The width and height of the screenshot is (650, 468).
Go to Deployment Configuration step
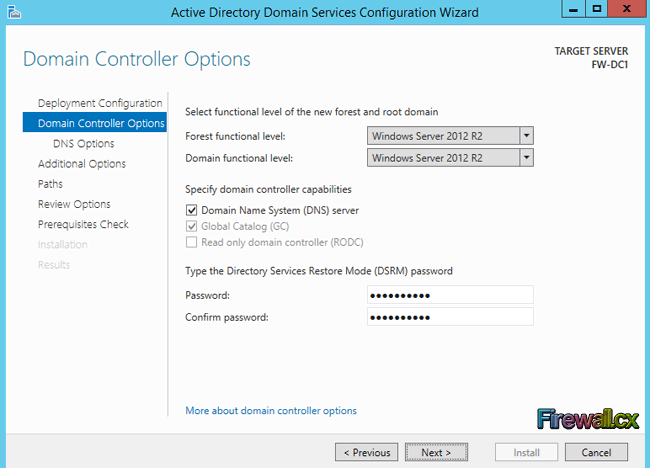click(x=100, y=103)
